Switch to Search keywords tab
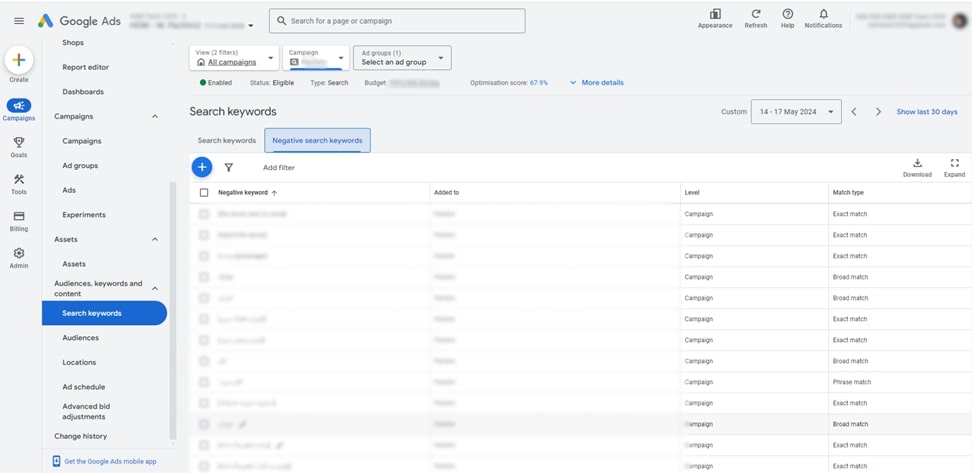972x473 pixels. [x=227, y=141]
